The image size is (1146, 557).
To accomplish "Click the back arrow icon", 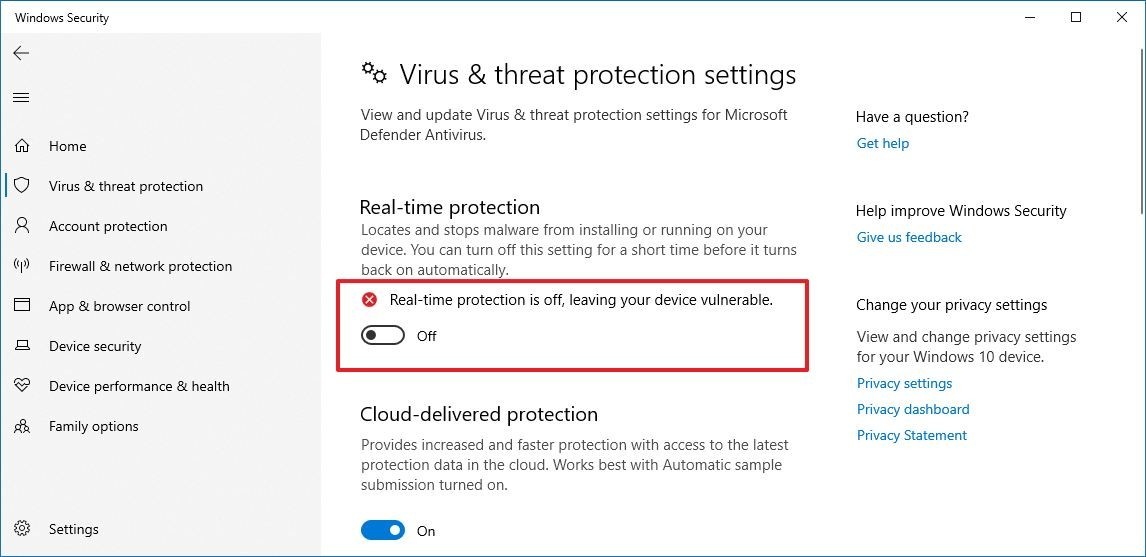I will coord(21,53).
